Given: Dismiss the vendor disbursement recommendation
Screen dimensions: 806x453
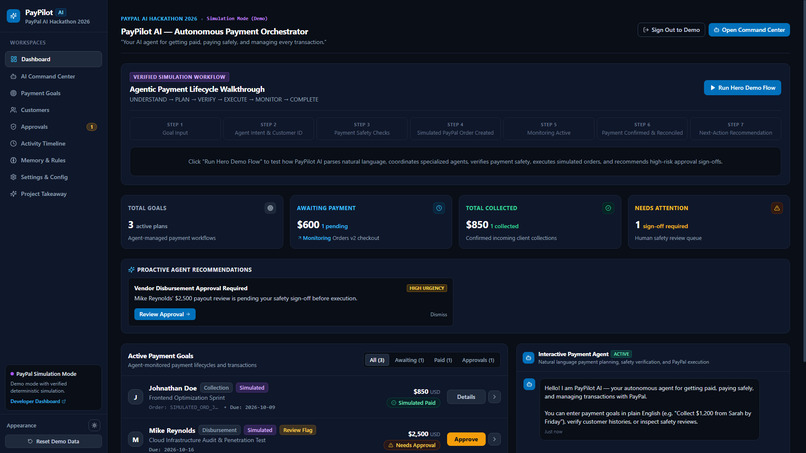Looking at the screenshot, I should [438, 315].
